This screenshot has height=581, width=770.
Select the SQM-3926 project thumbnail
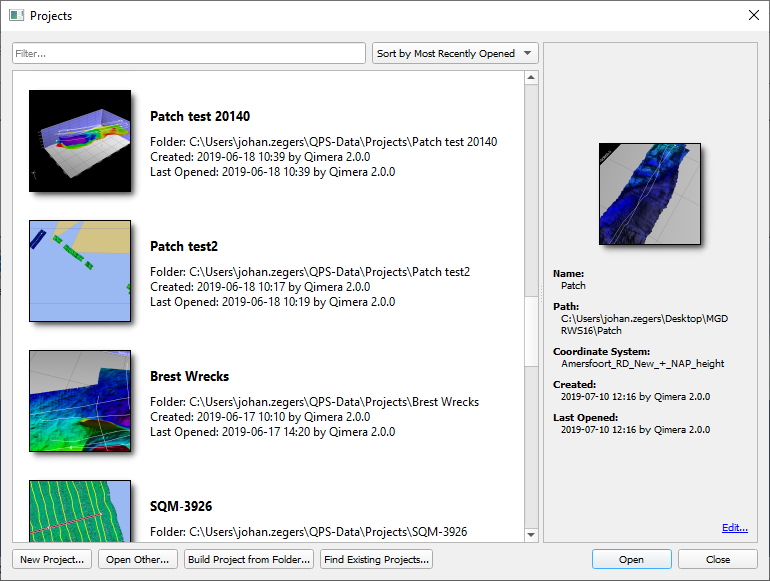[x=80, y=511]
